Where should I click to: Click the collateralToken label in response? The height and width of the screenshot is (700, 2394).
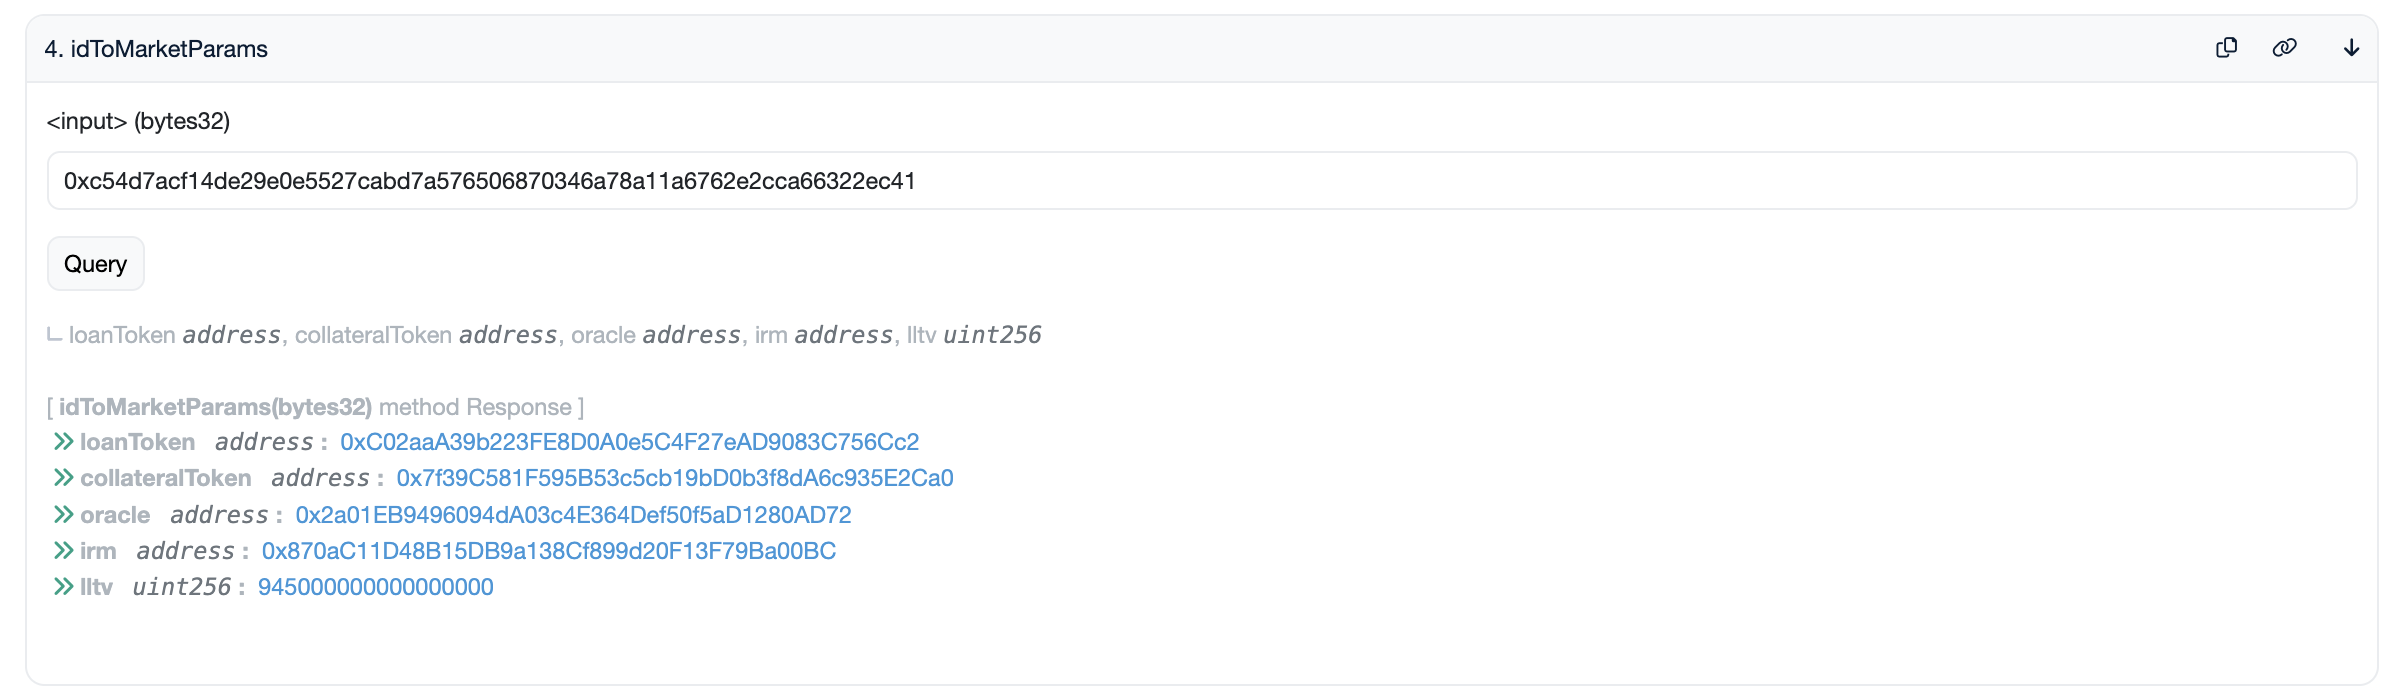tap(166, 478)
